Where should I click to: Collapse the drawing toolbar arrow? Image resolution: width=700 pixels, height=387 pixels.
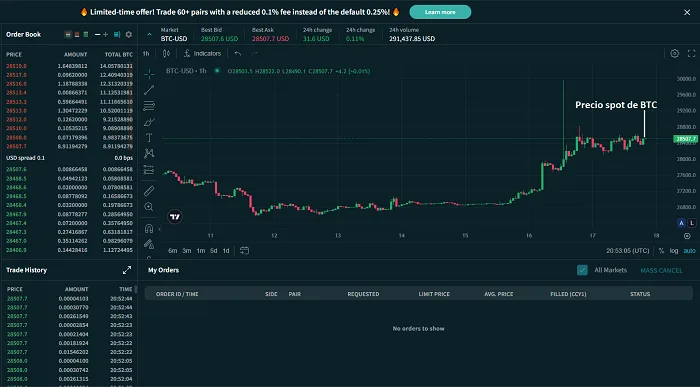pos(160,229)
